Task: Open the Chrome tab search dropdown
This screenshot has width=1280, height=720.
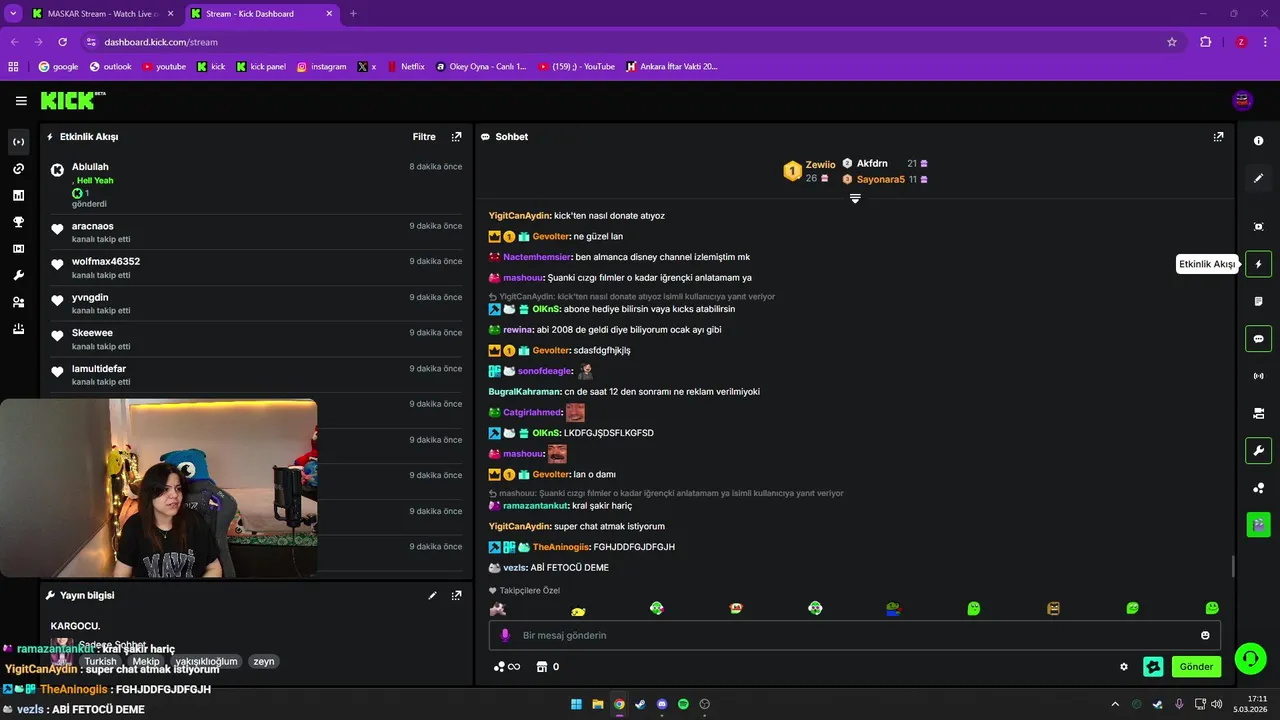Action: [13, 13]
